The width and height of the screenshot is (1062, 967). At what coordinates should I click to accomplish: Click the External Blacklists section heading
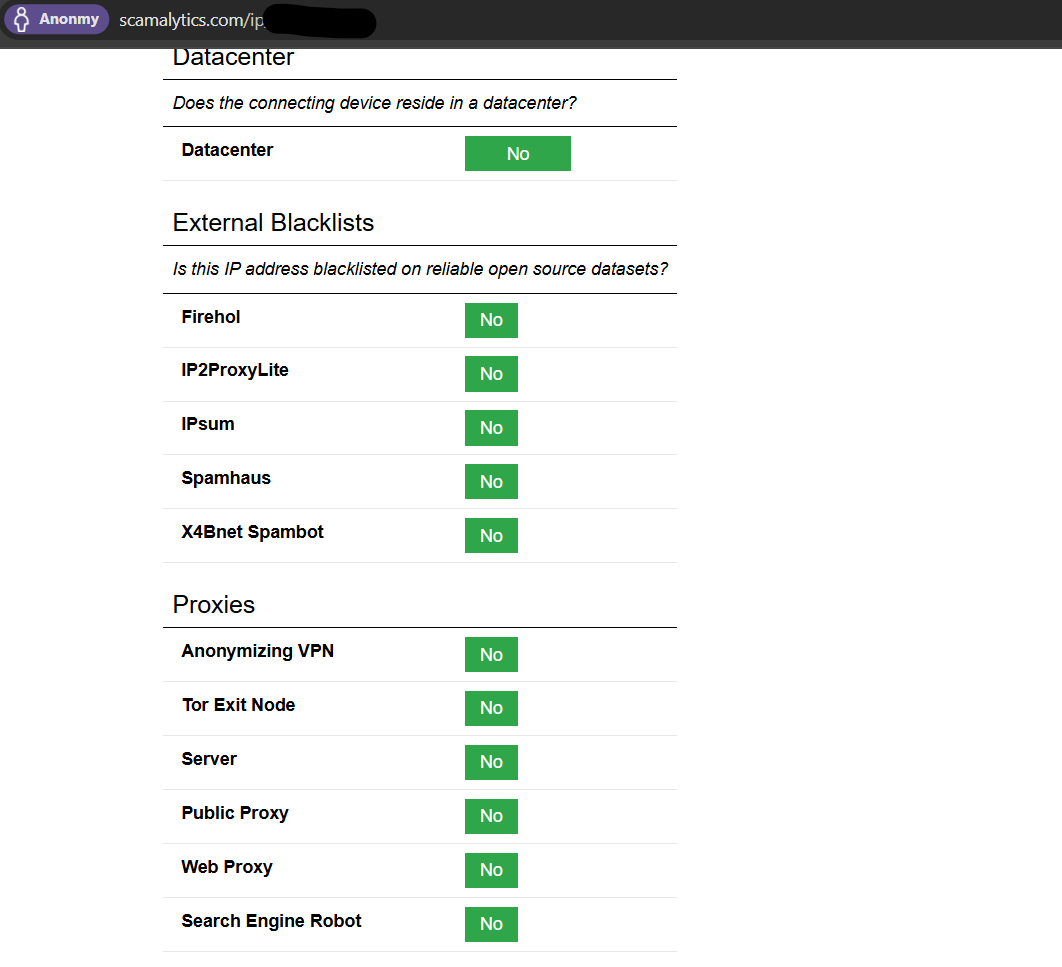tap(273, 223)
